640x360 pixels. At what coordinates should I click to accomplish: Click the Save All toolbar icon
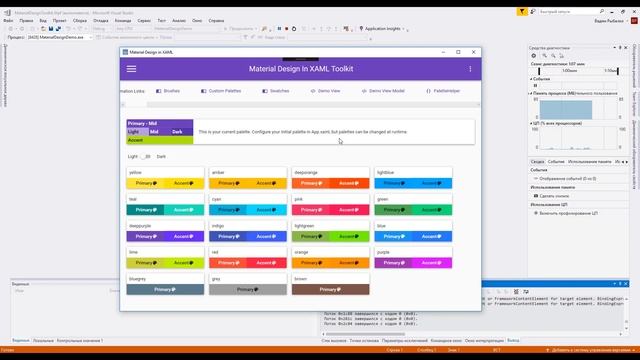58,29
